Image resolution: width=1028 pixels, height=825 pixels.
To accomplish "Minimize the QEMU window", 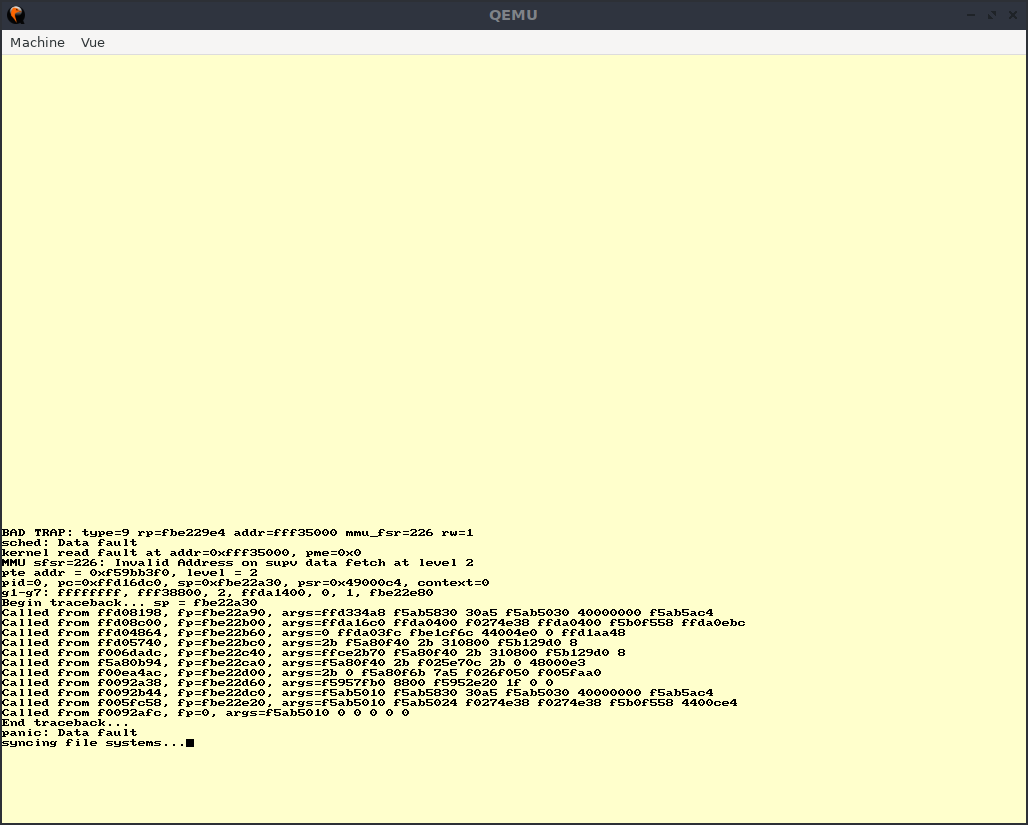I will pyautogui.click(x=971, y=14).
